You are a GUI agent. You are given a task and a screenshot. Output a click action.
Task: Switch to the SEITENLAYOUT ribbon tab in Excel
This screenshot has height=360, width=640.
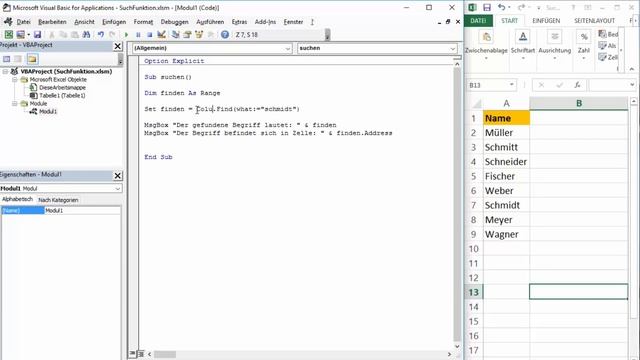click(594, 21)
